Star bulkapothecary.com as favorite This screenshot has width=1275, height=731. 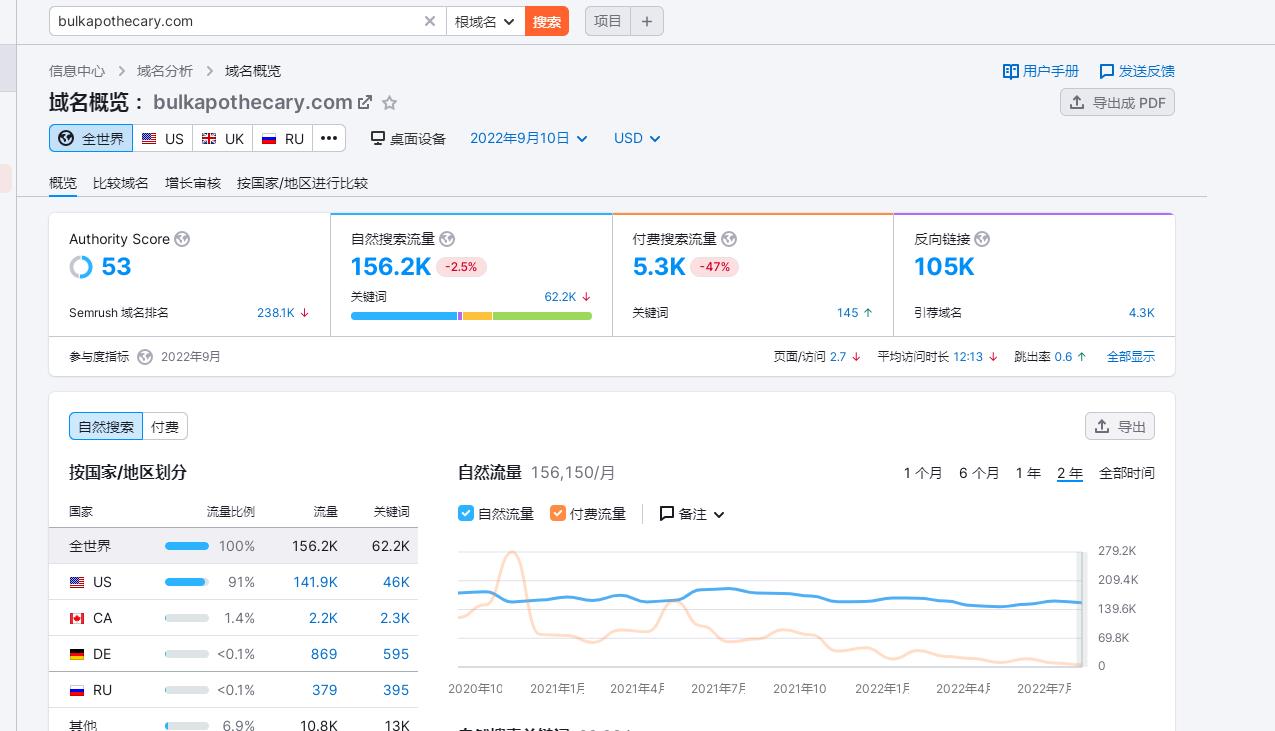(390, 102)
